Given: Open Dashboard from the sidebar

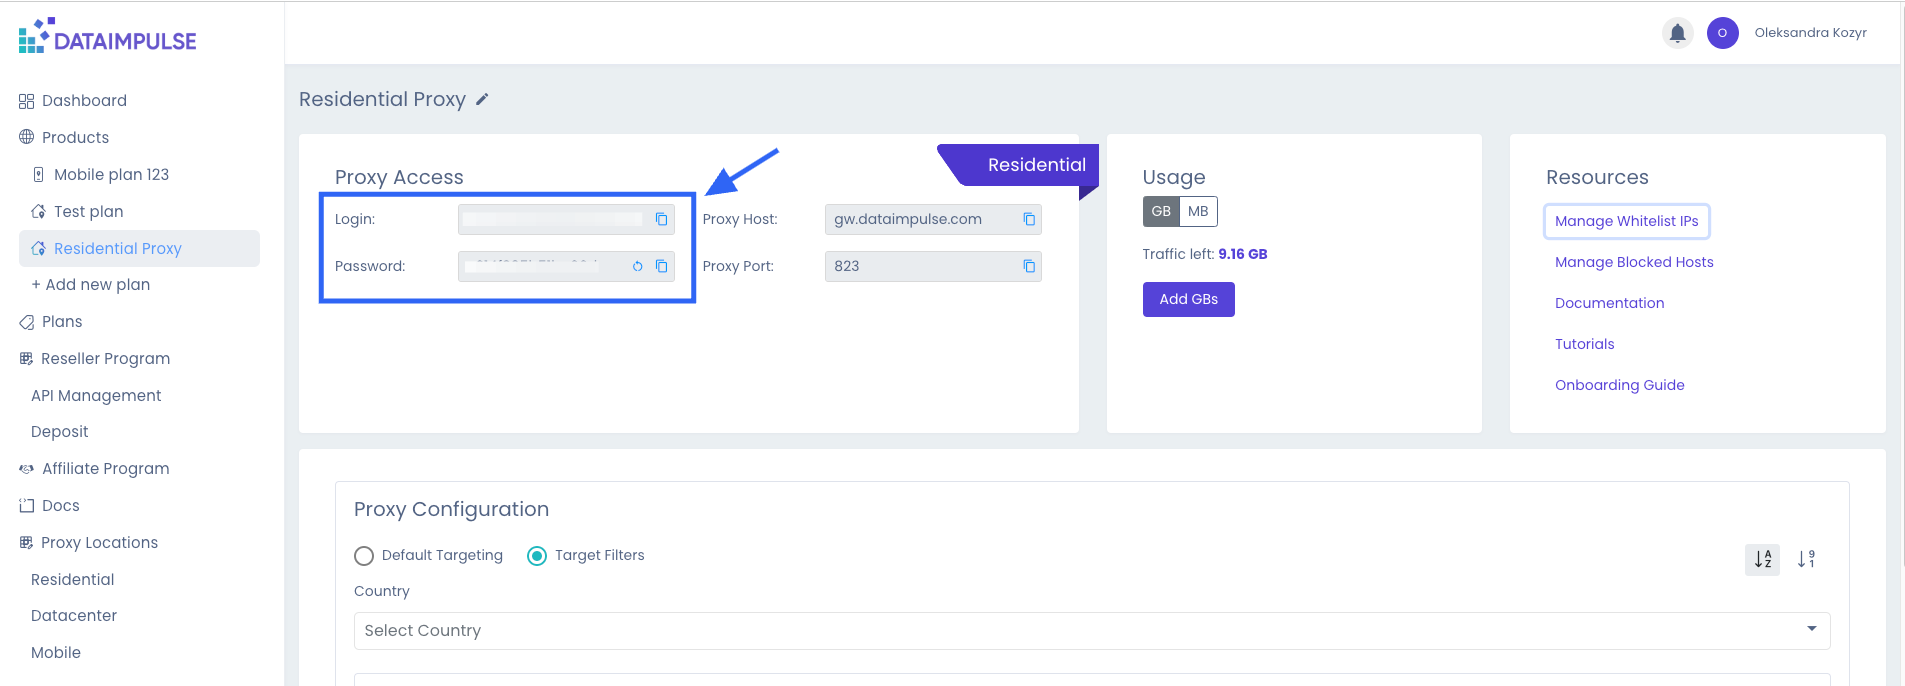Looking at the screenshot, I should click(x=84, y=101).
